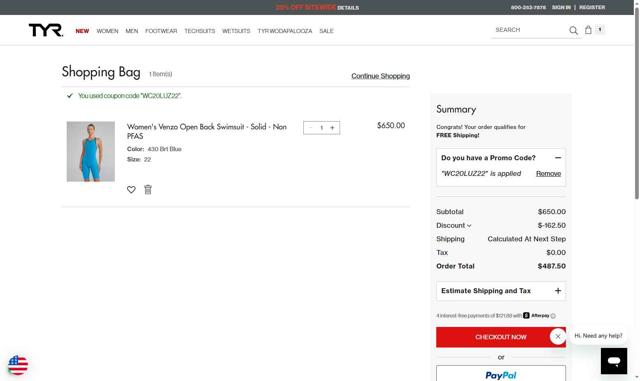Screen dimensions: 640x381
Task: Open the NEW menu
Action: pyautogui.click(x=82, y=31)
